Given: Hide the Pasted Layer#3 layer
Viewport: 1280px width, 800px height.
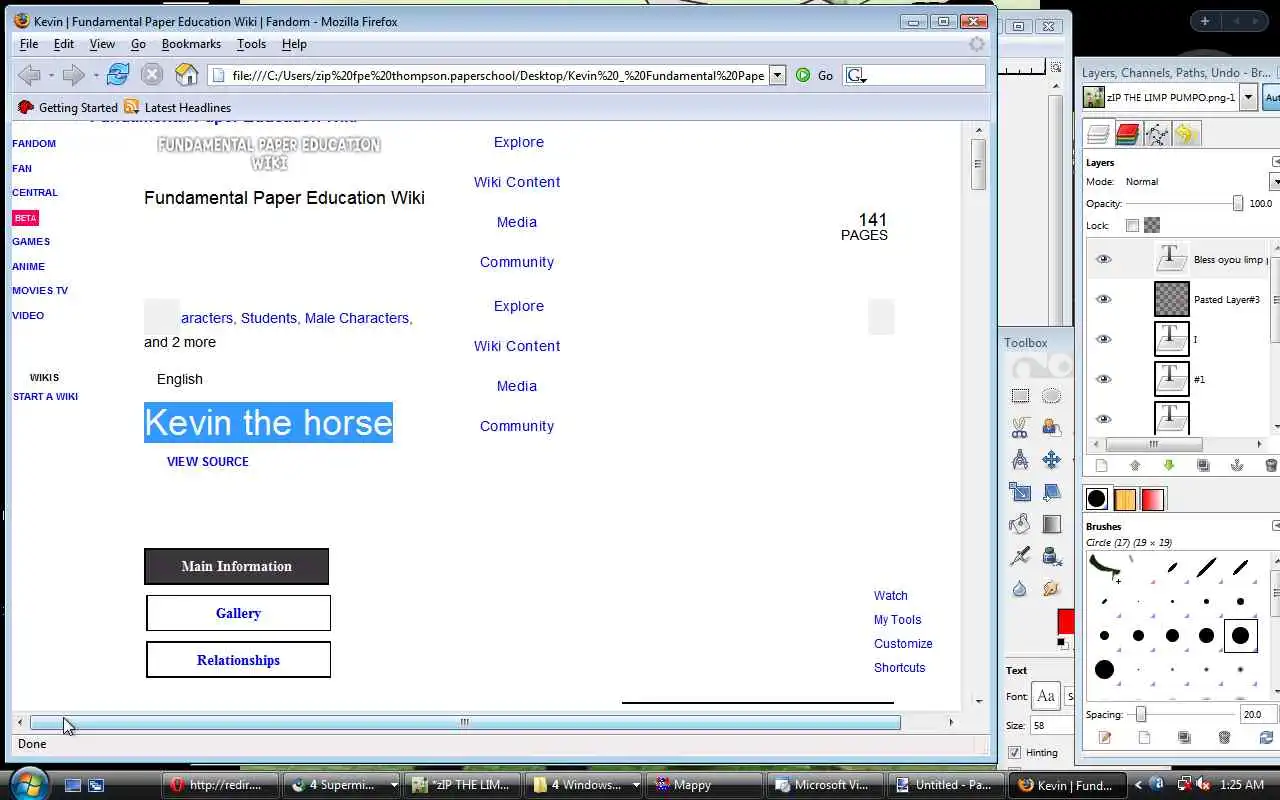Looking at the screenshot, I should (x=1104, y=299).
